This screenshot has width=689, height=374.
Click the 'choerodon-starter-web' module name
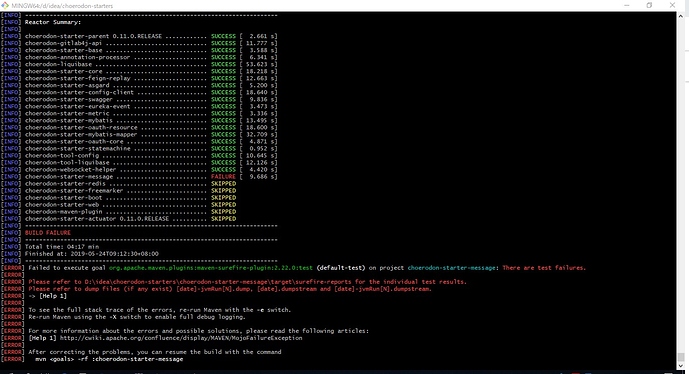(62, 205)
